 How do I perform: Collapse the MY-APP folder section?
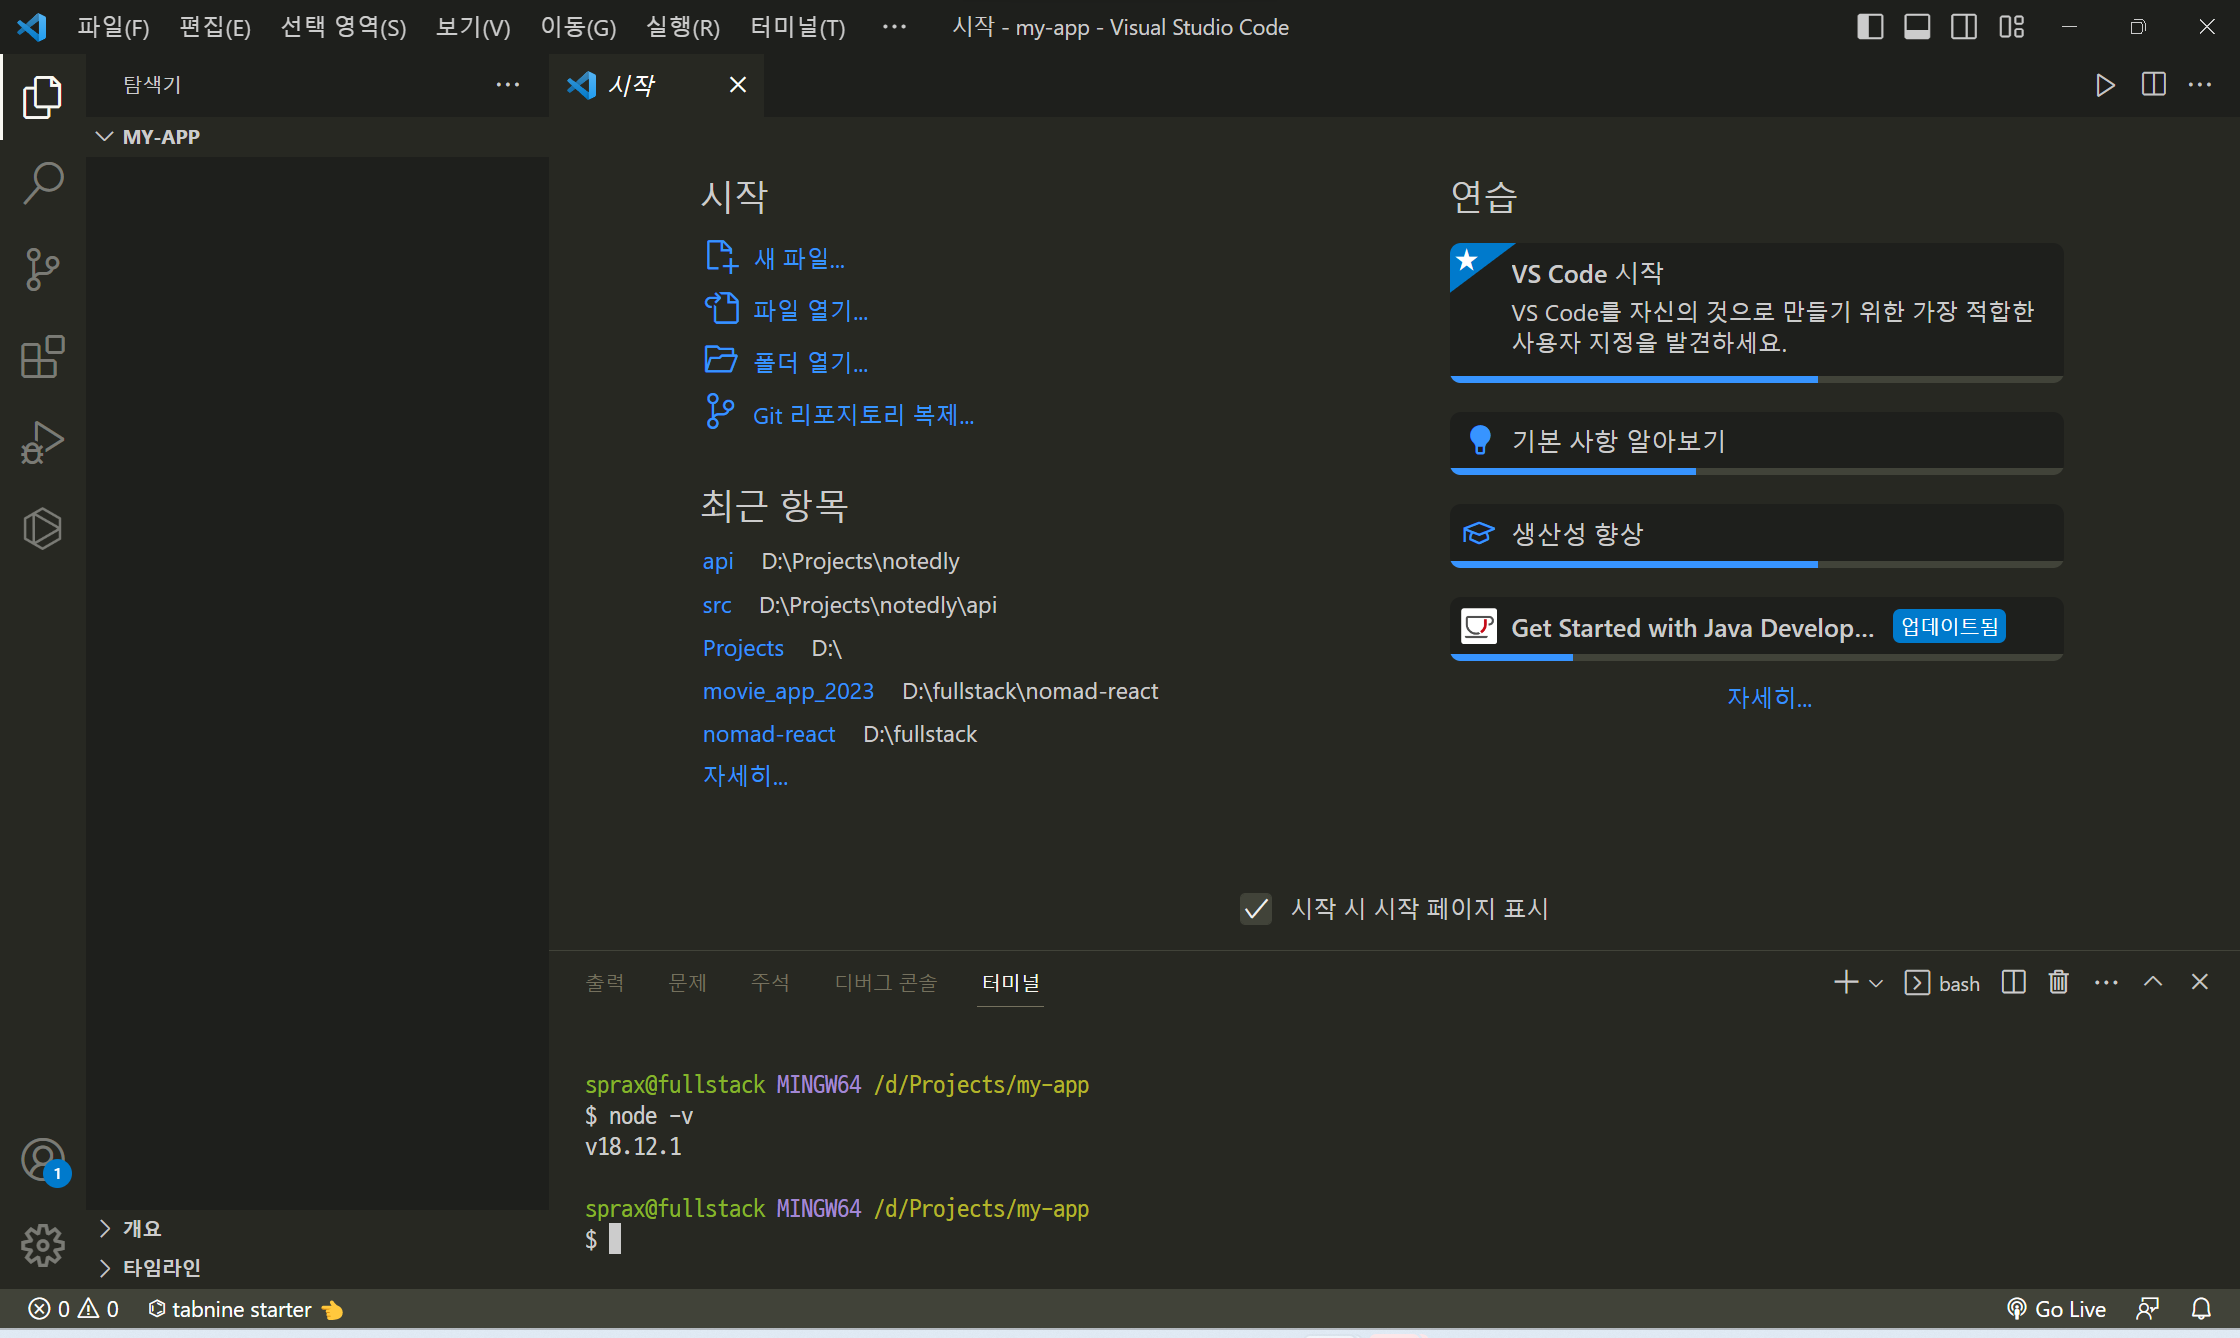coord(104,136)
